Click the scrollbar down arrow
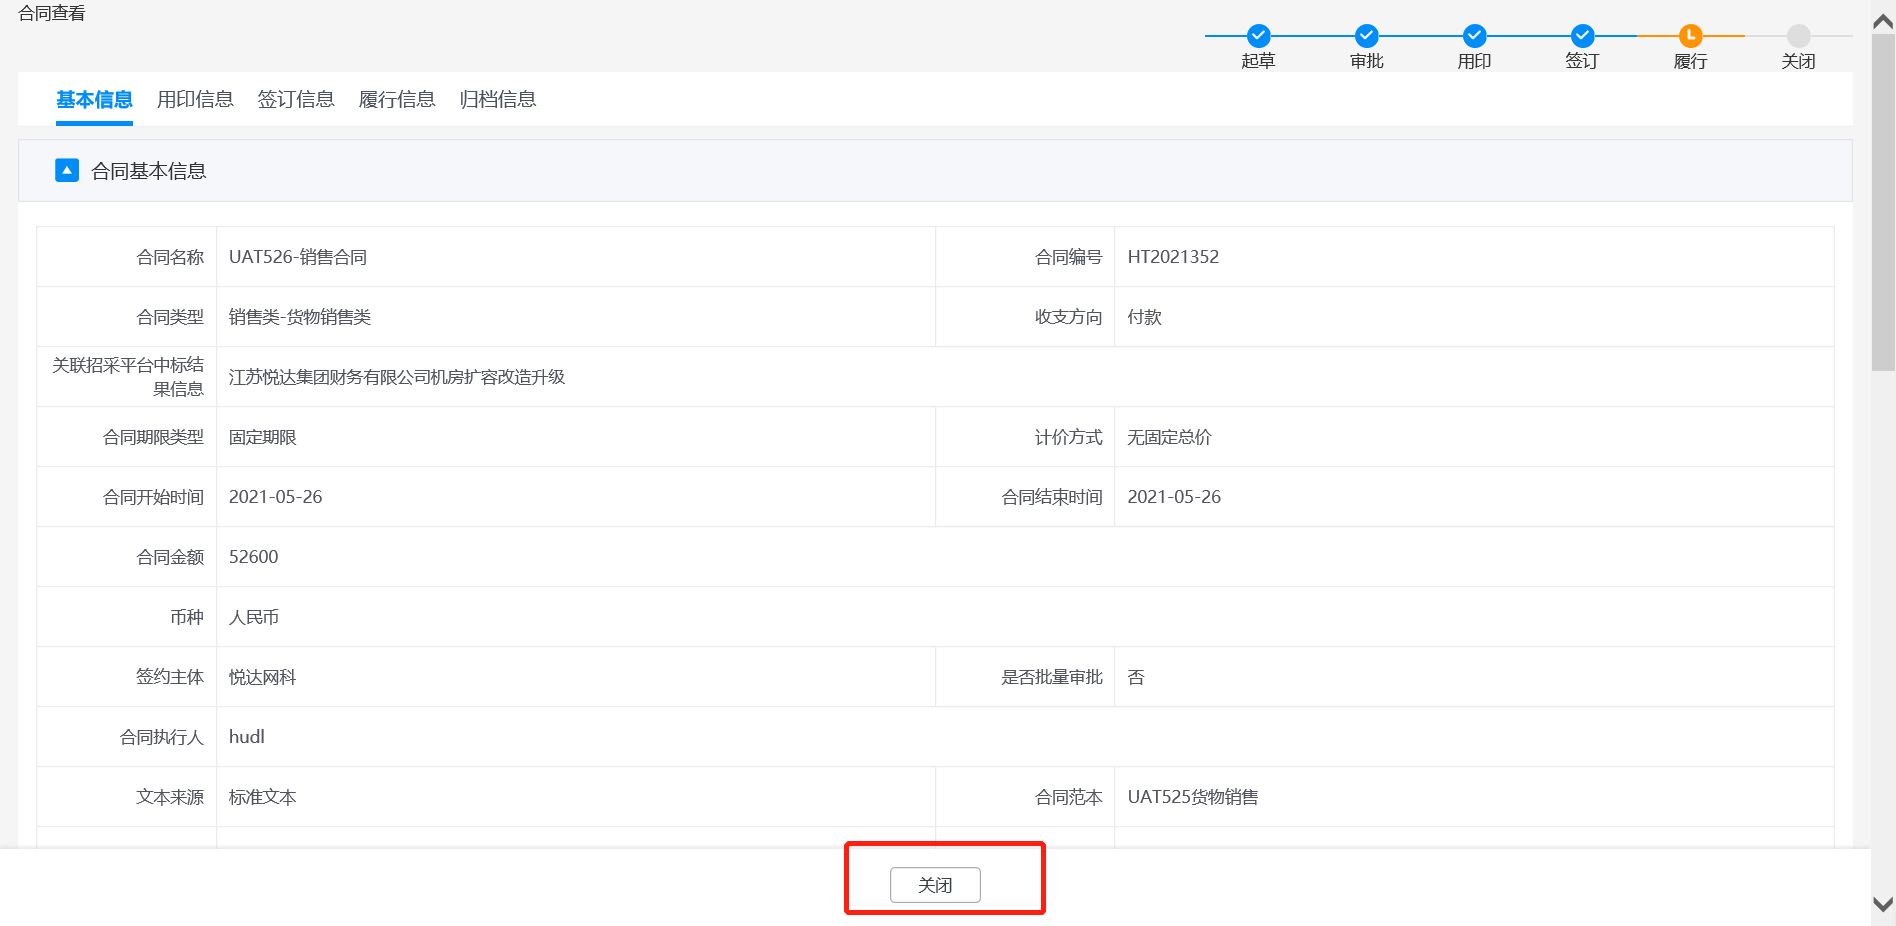This screenshot has width=1896, height=926. coord(1883,904)
